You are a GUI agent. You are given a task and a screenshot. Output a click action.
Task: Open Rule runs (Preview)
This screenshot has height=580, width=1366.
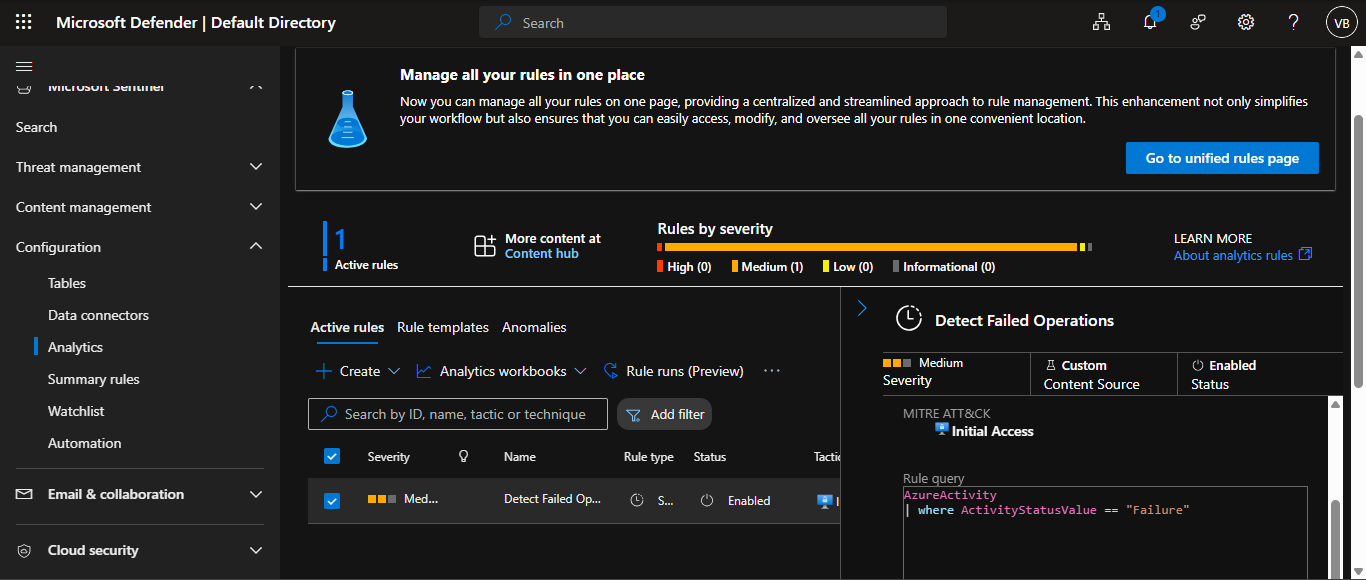point(674,371)
